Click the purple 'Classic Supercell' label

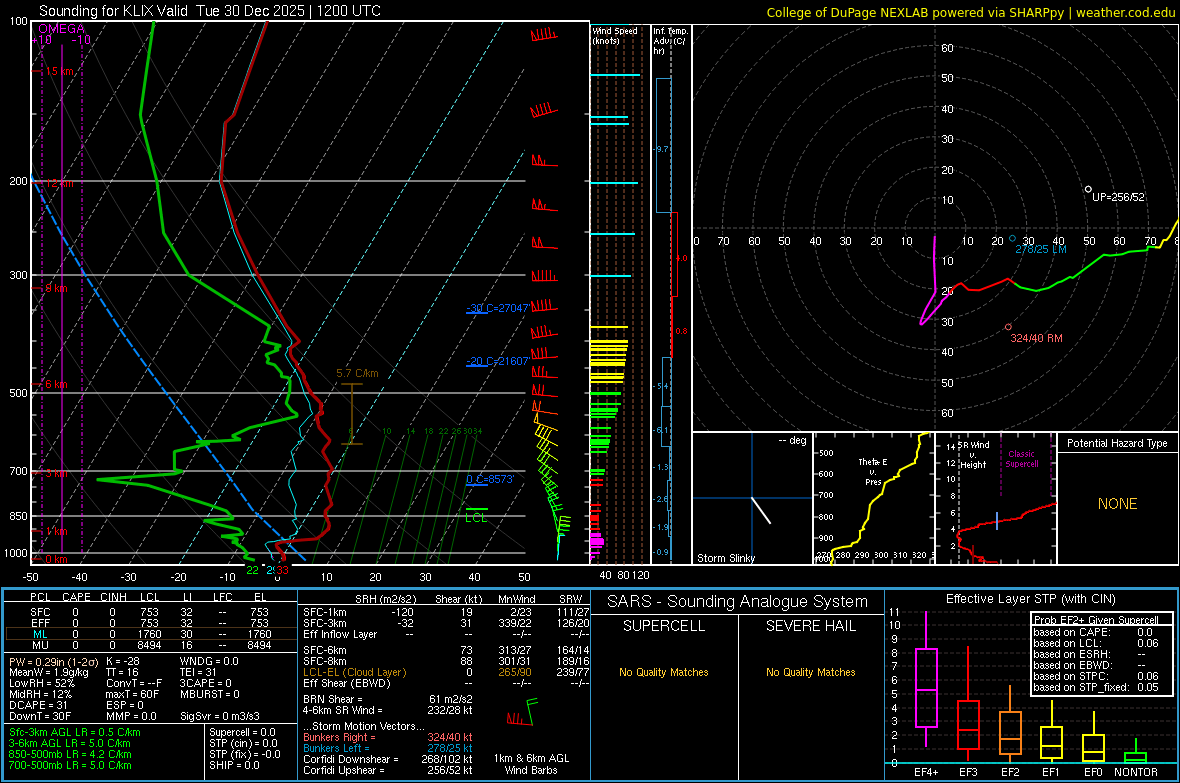coord(1021,459)
